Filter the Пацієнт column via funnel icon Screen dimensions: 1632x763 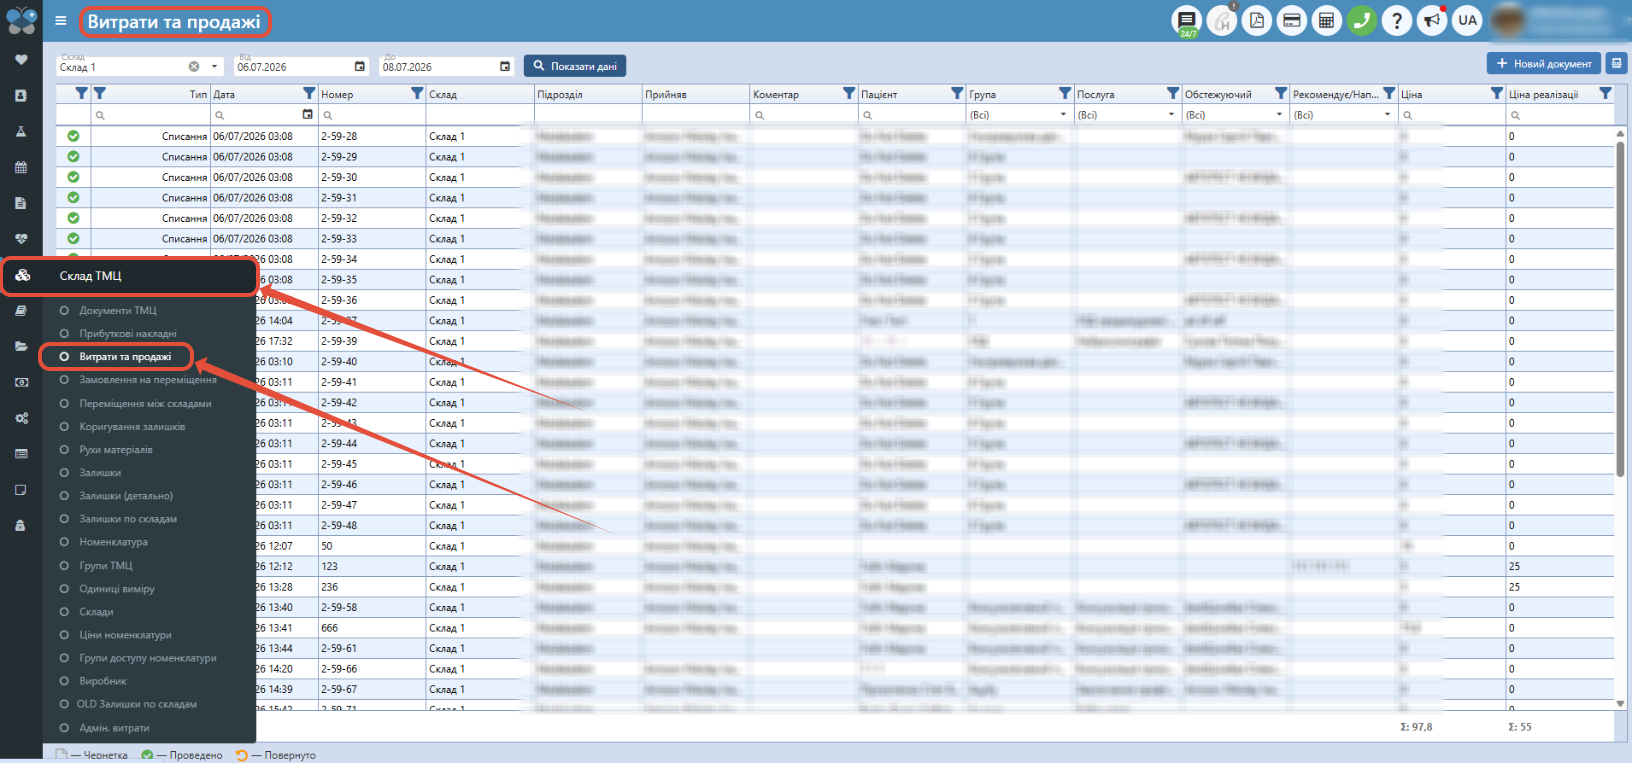pyautogui.click(x=957, y=93)
